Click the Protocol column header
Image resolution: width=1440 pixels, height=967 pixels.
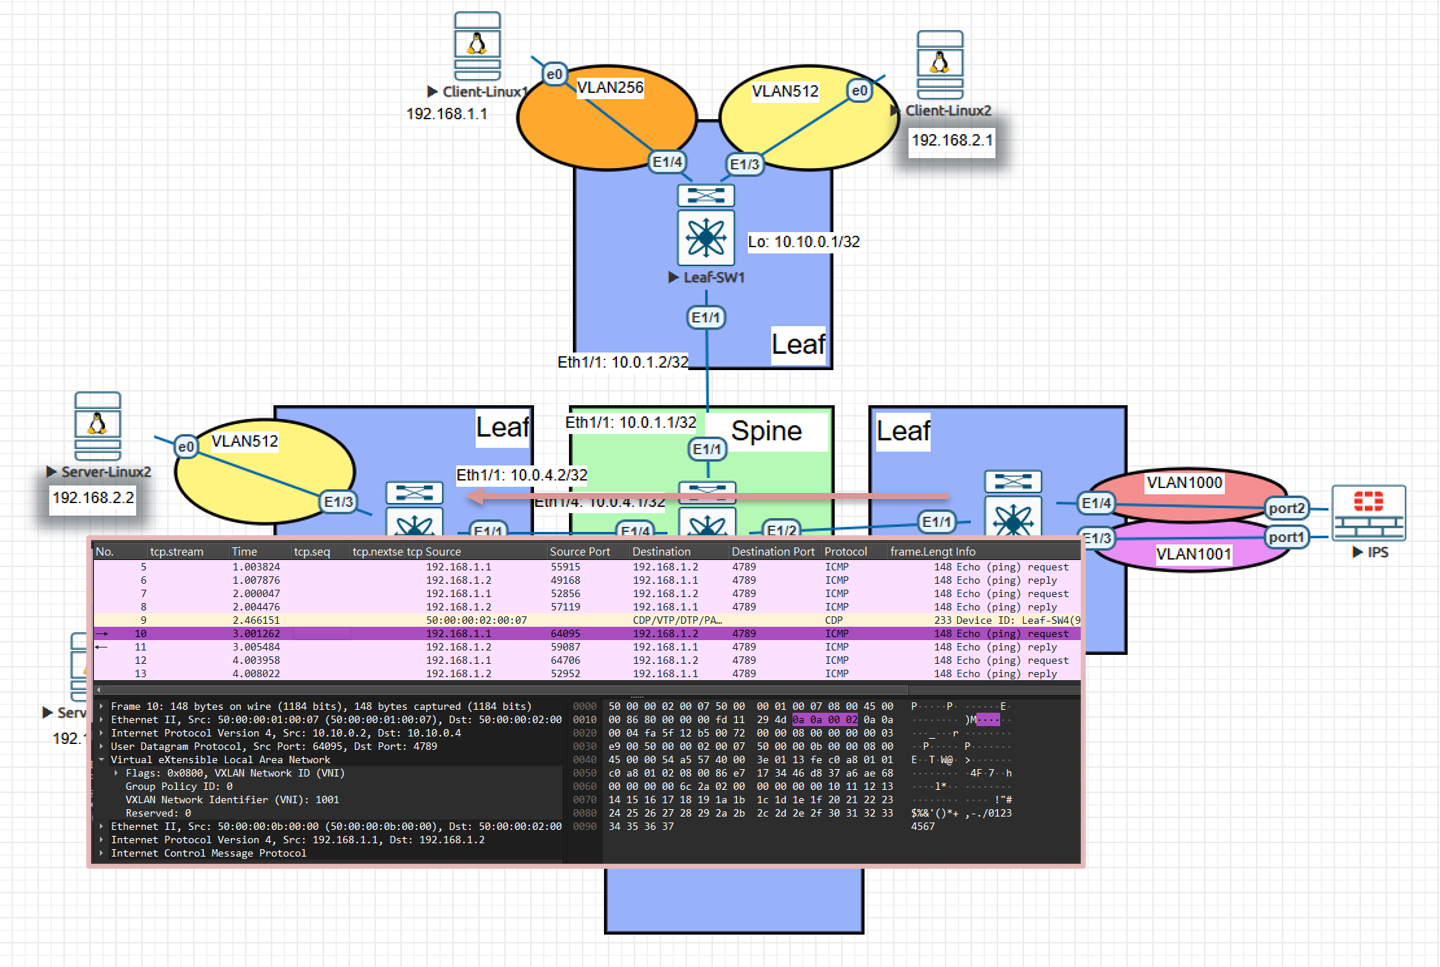[x=846, y=551]
